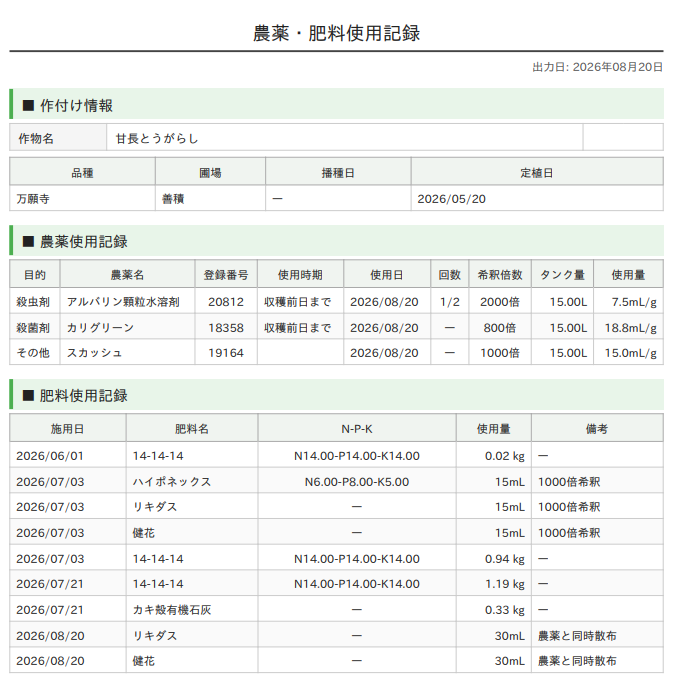Screen dimensions: 674x683
Task: Click the 施用日 column header
Action: [68, 429]
